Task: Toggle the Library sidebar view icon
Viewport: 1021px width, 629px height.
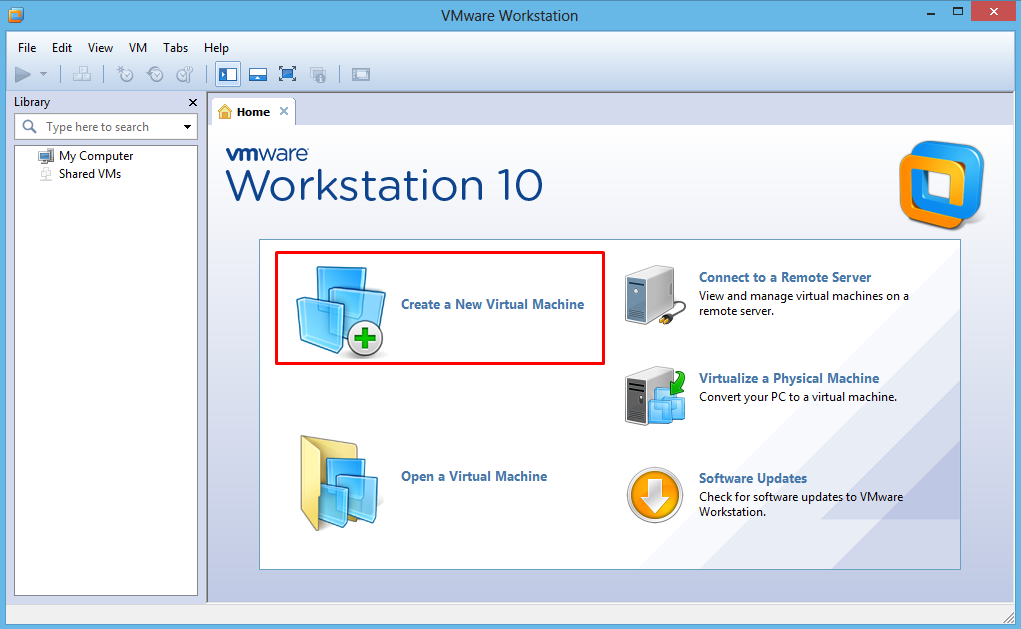Action: (x=228, y=74)
